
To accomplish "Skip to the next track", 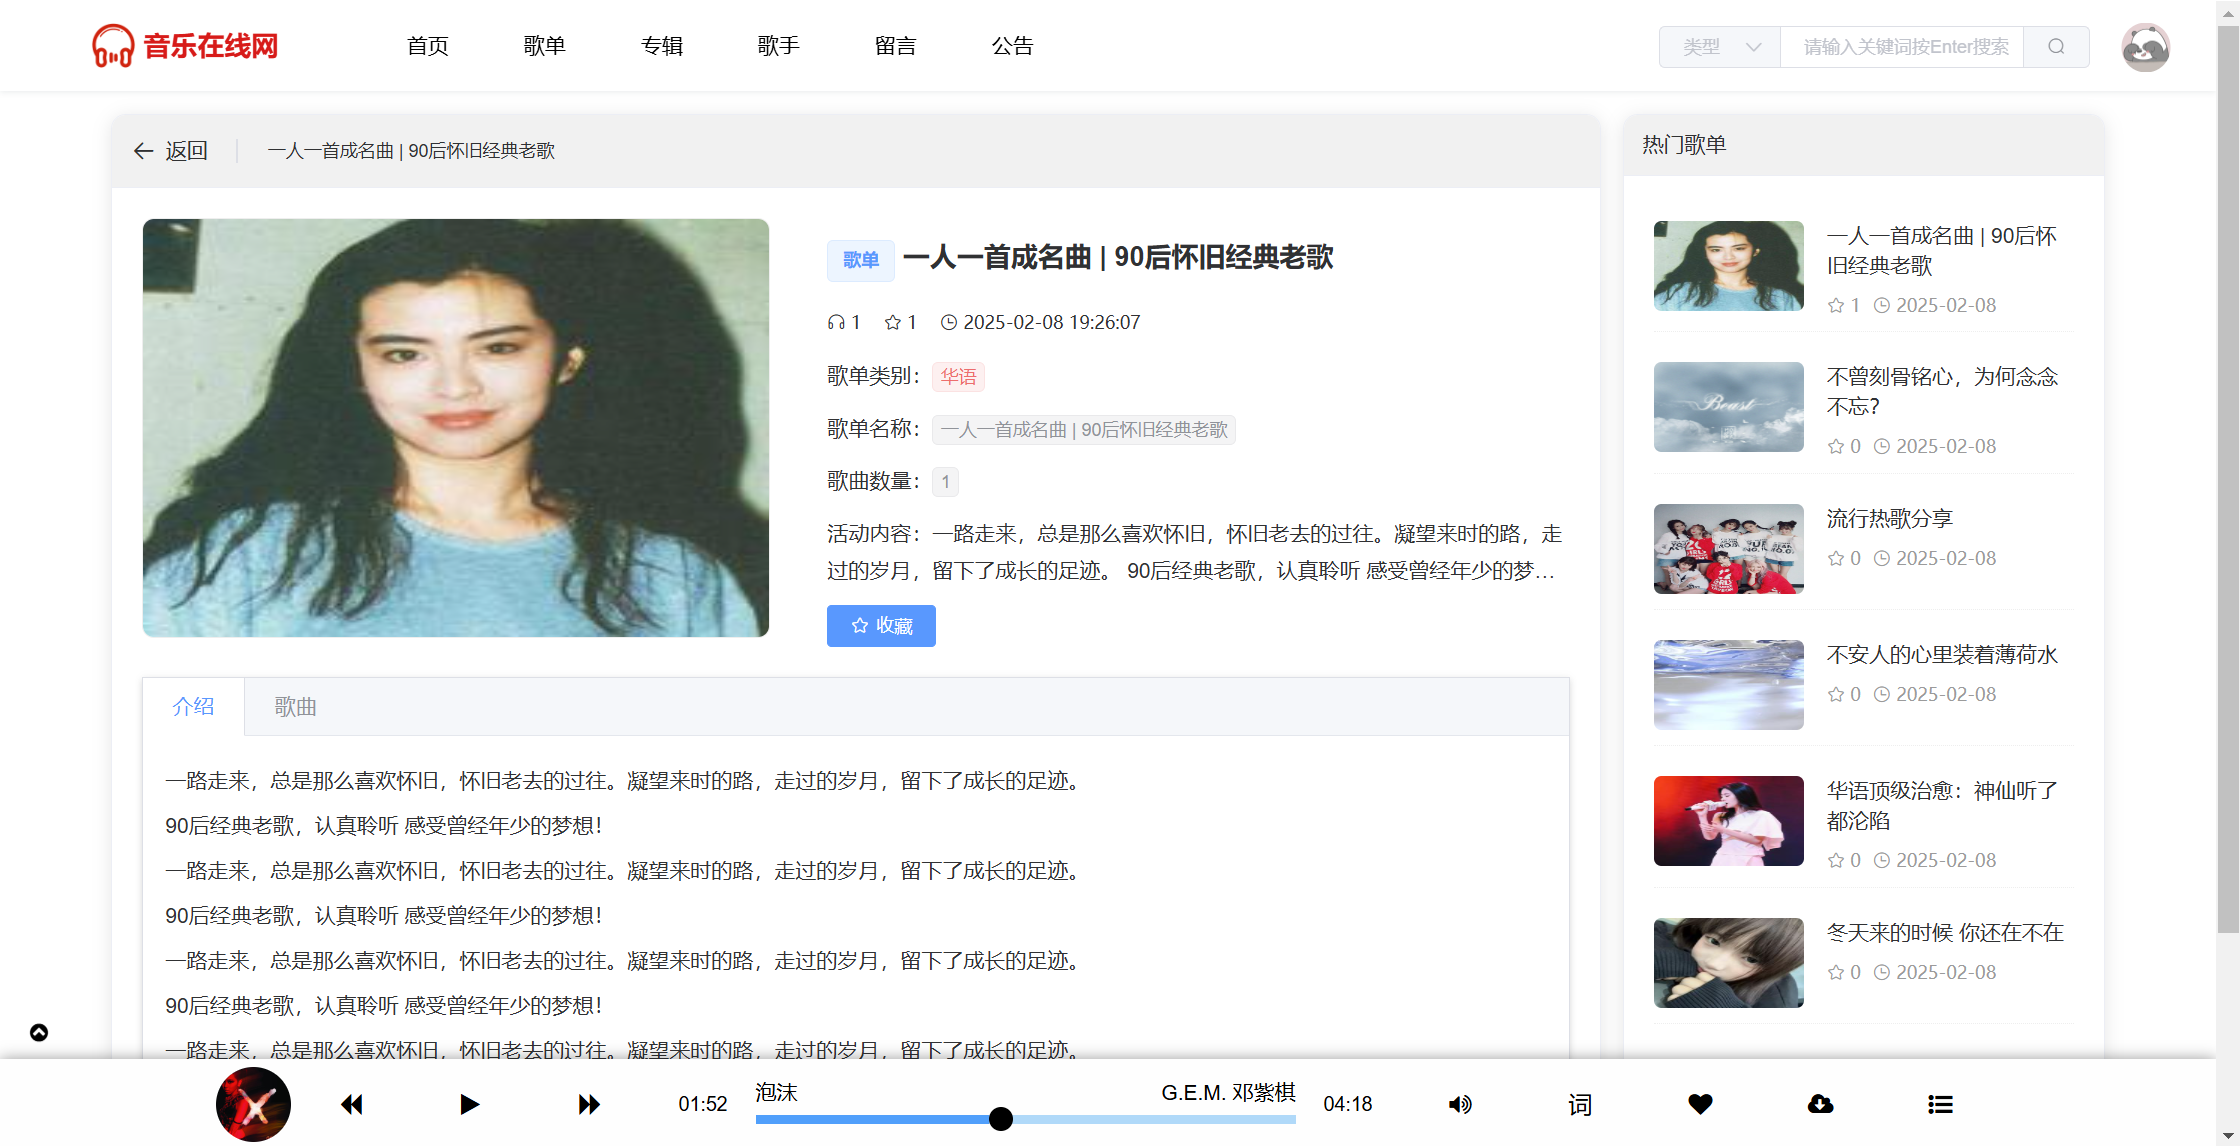I will tap(589, 1104).
